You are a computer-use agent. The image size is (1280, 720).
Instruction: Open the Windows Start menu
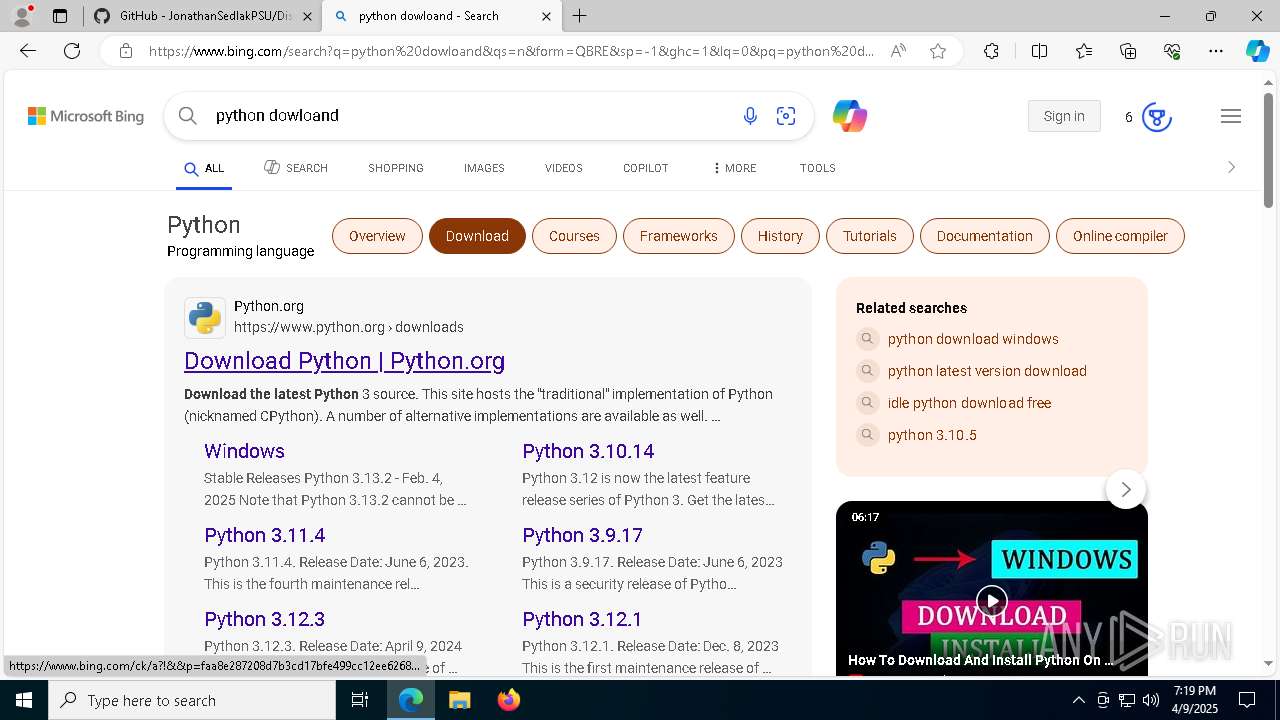click(24, 700)
